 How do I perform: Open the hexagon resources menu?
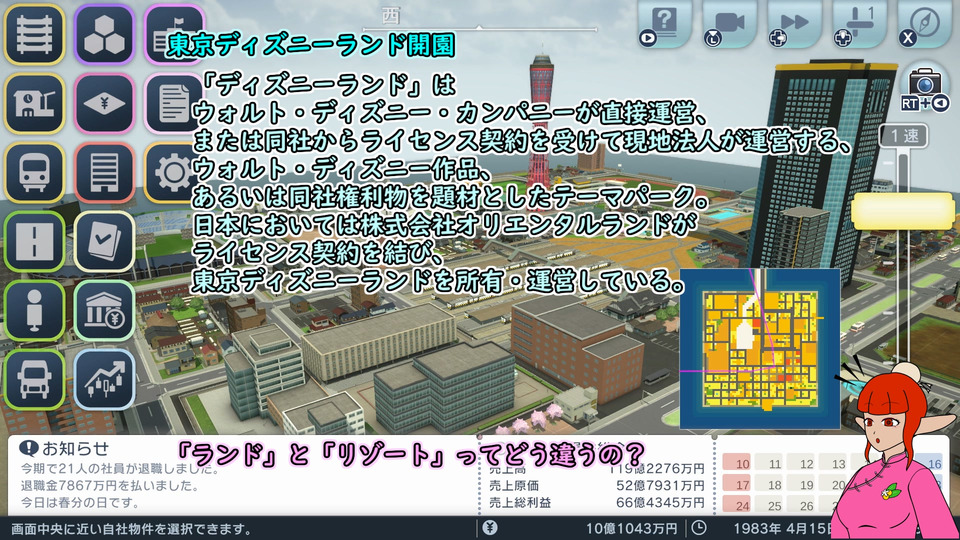click(x=104, y=34)
